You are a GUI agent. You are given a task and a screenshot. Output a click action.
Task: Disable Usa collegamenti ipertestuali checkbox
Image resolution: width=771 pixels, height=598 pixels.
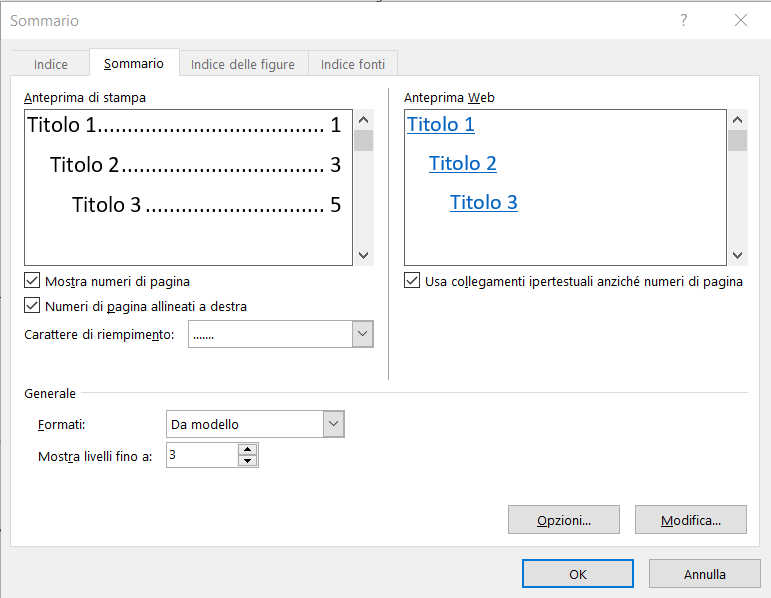[412, 282]
